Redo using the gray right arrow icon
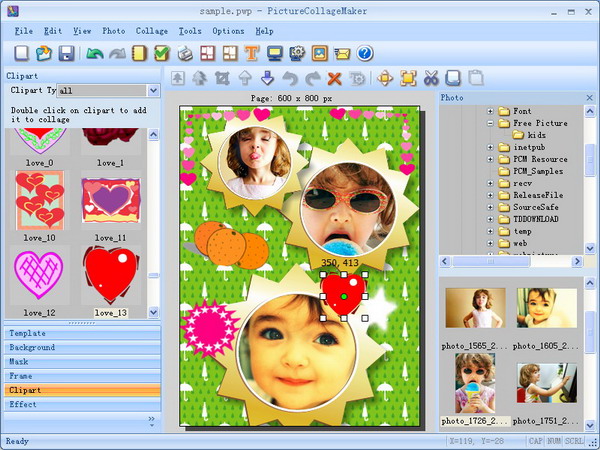 click(x=117, y=53)
